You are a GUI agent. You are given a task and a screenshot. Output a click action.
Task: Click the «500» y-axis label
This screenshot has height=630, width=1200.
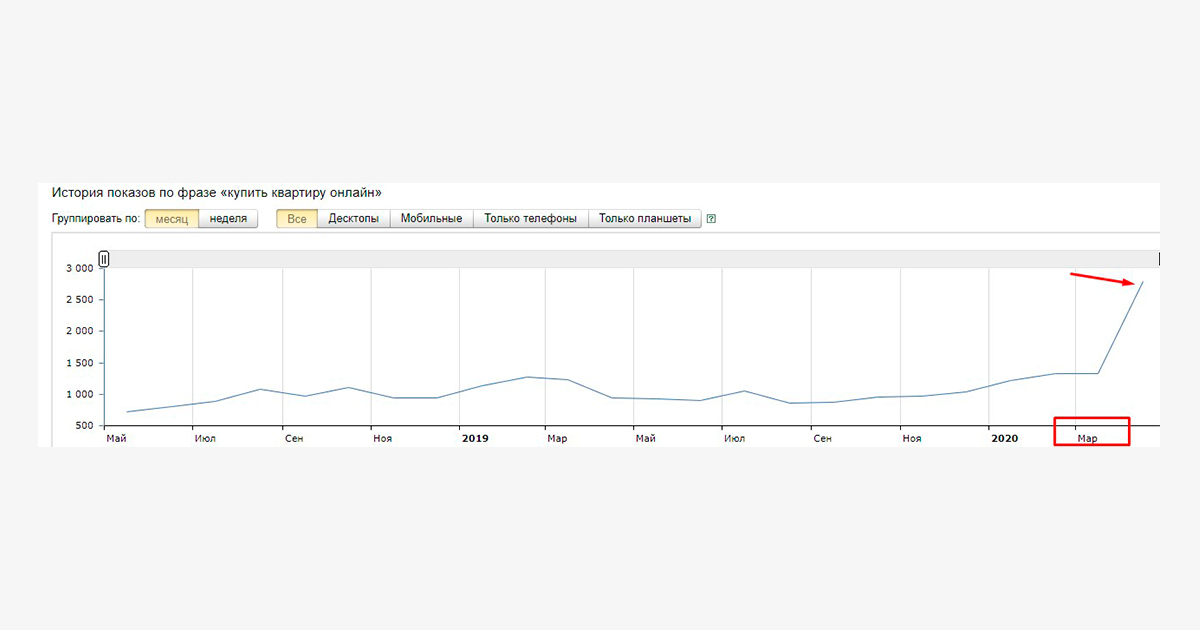(84, 426)
